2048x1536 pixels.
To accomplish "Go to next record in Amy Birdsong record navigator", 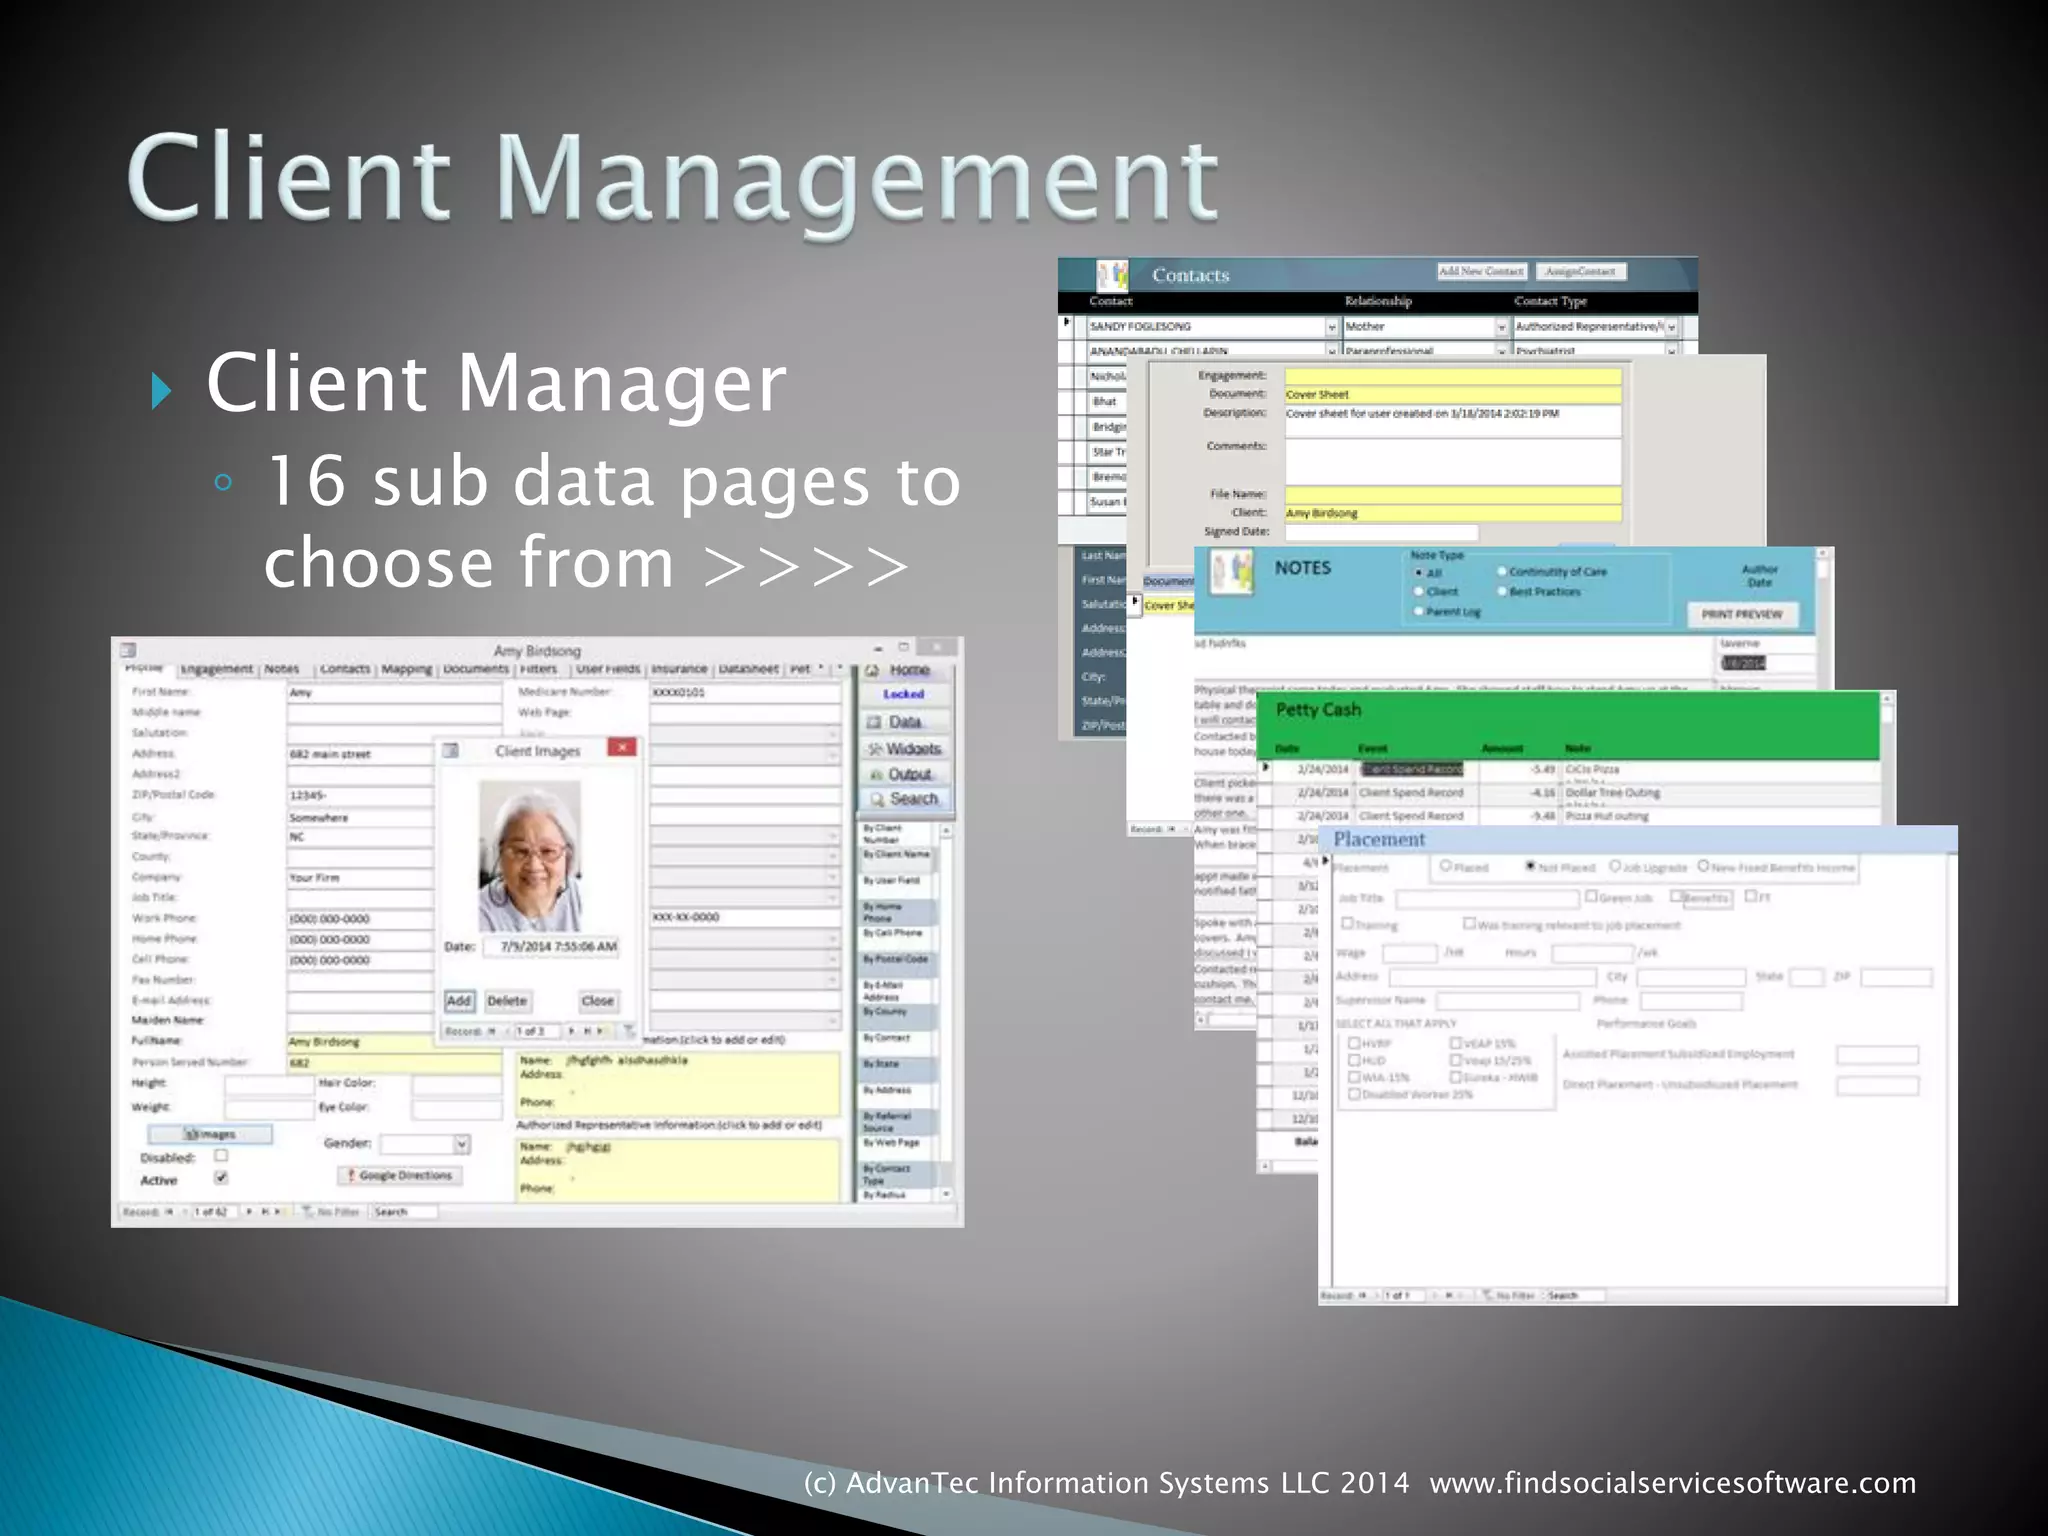I will [x=250, y=1212].
